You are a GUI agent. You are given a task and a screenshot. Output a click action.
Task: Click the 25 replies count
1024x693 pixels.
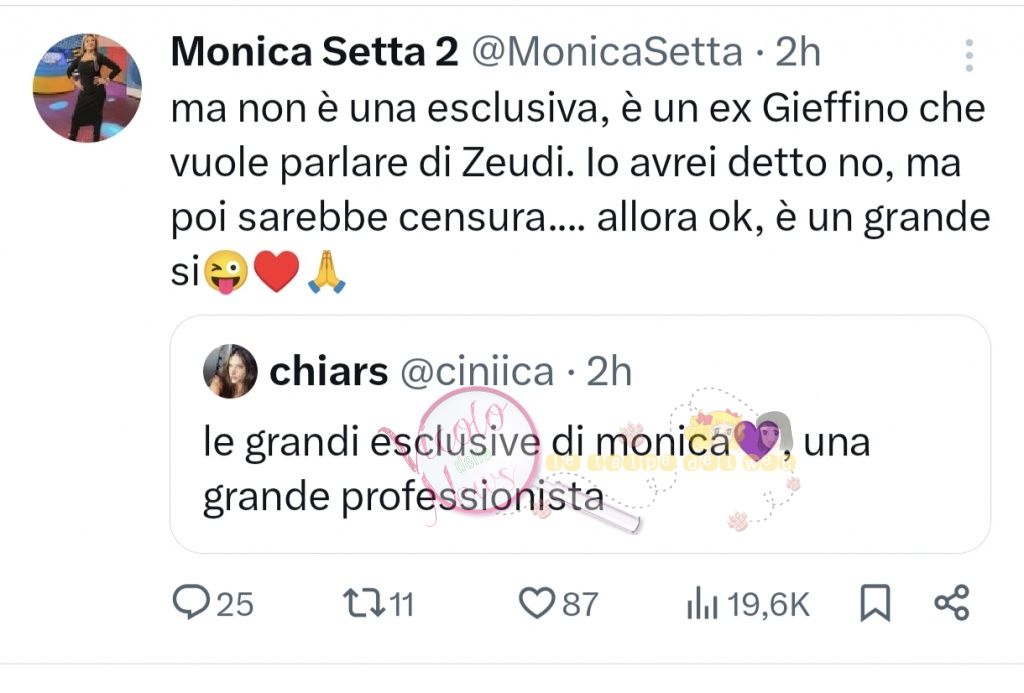click(234, 604)
